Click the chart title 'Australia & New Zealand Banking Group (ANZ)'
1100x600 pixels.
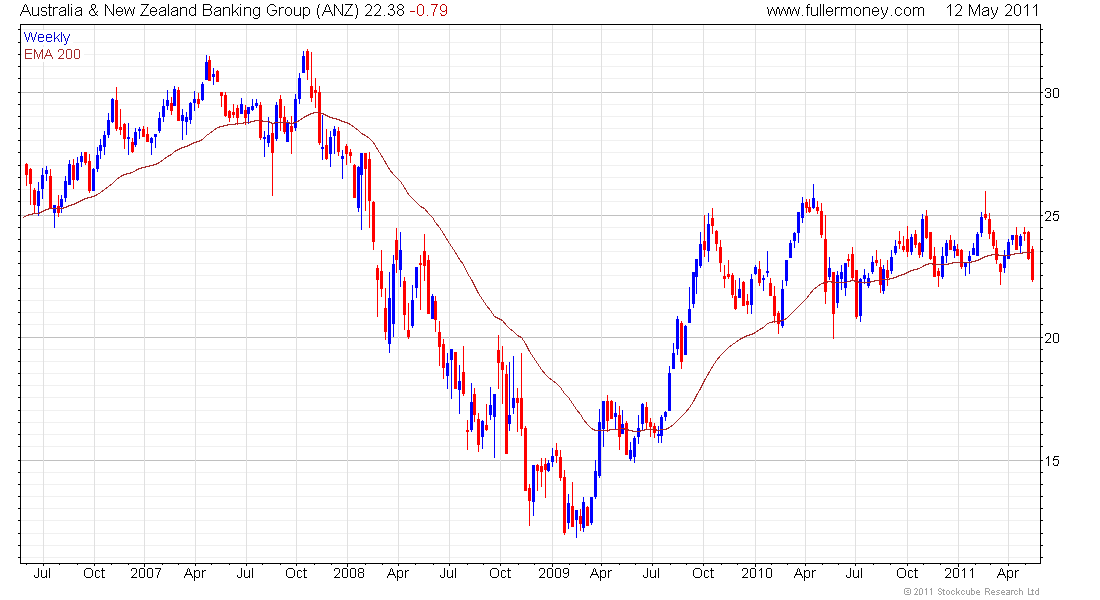point(189,11)
